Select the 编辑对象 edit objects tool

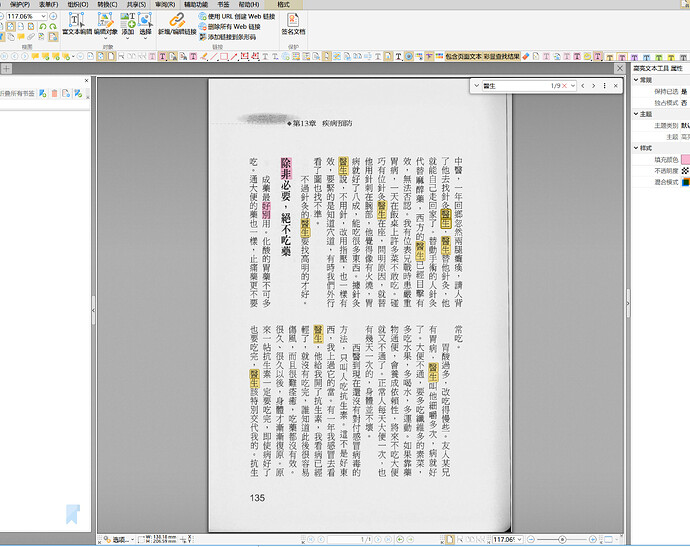[x=106, y=24]
